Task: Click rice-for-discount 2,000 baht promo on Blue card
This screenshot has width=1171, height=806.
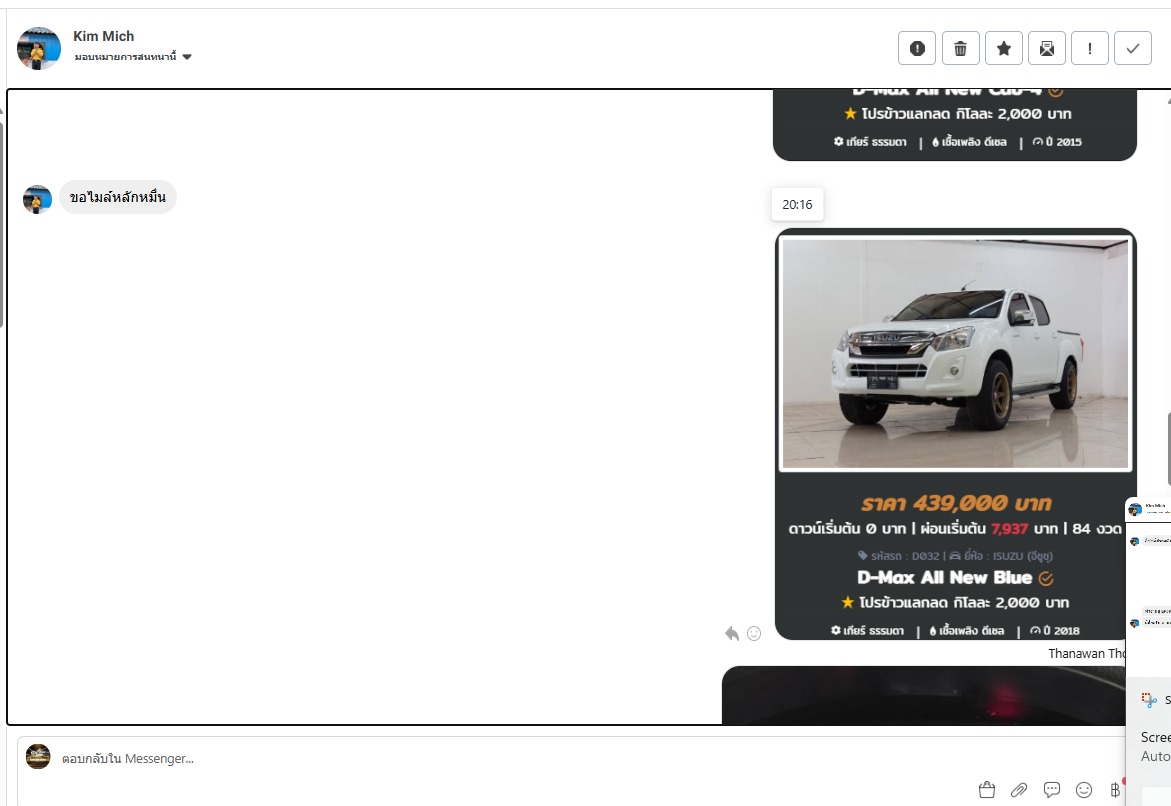Action: tap(955, 602)
